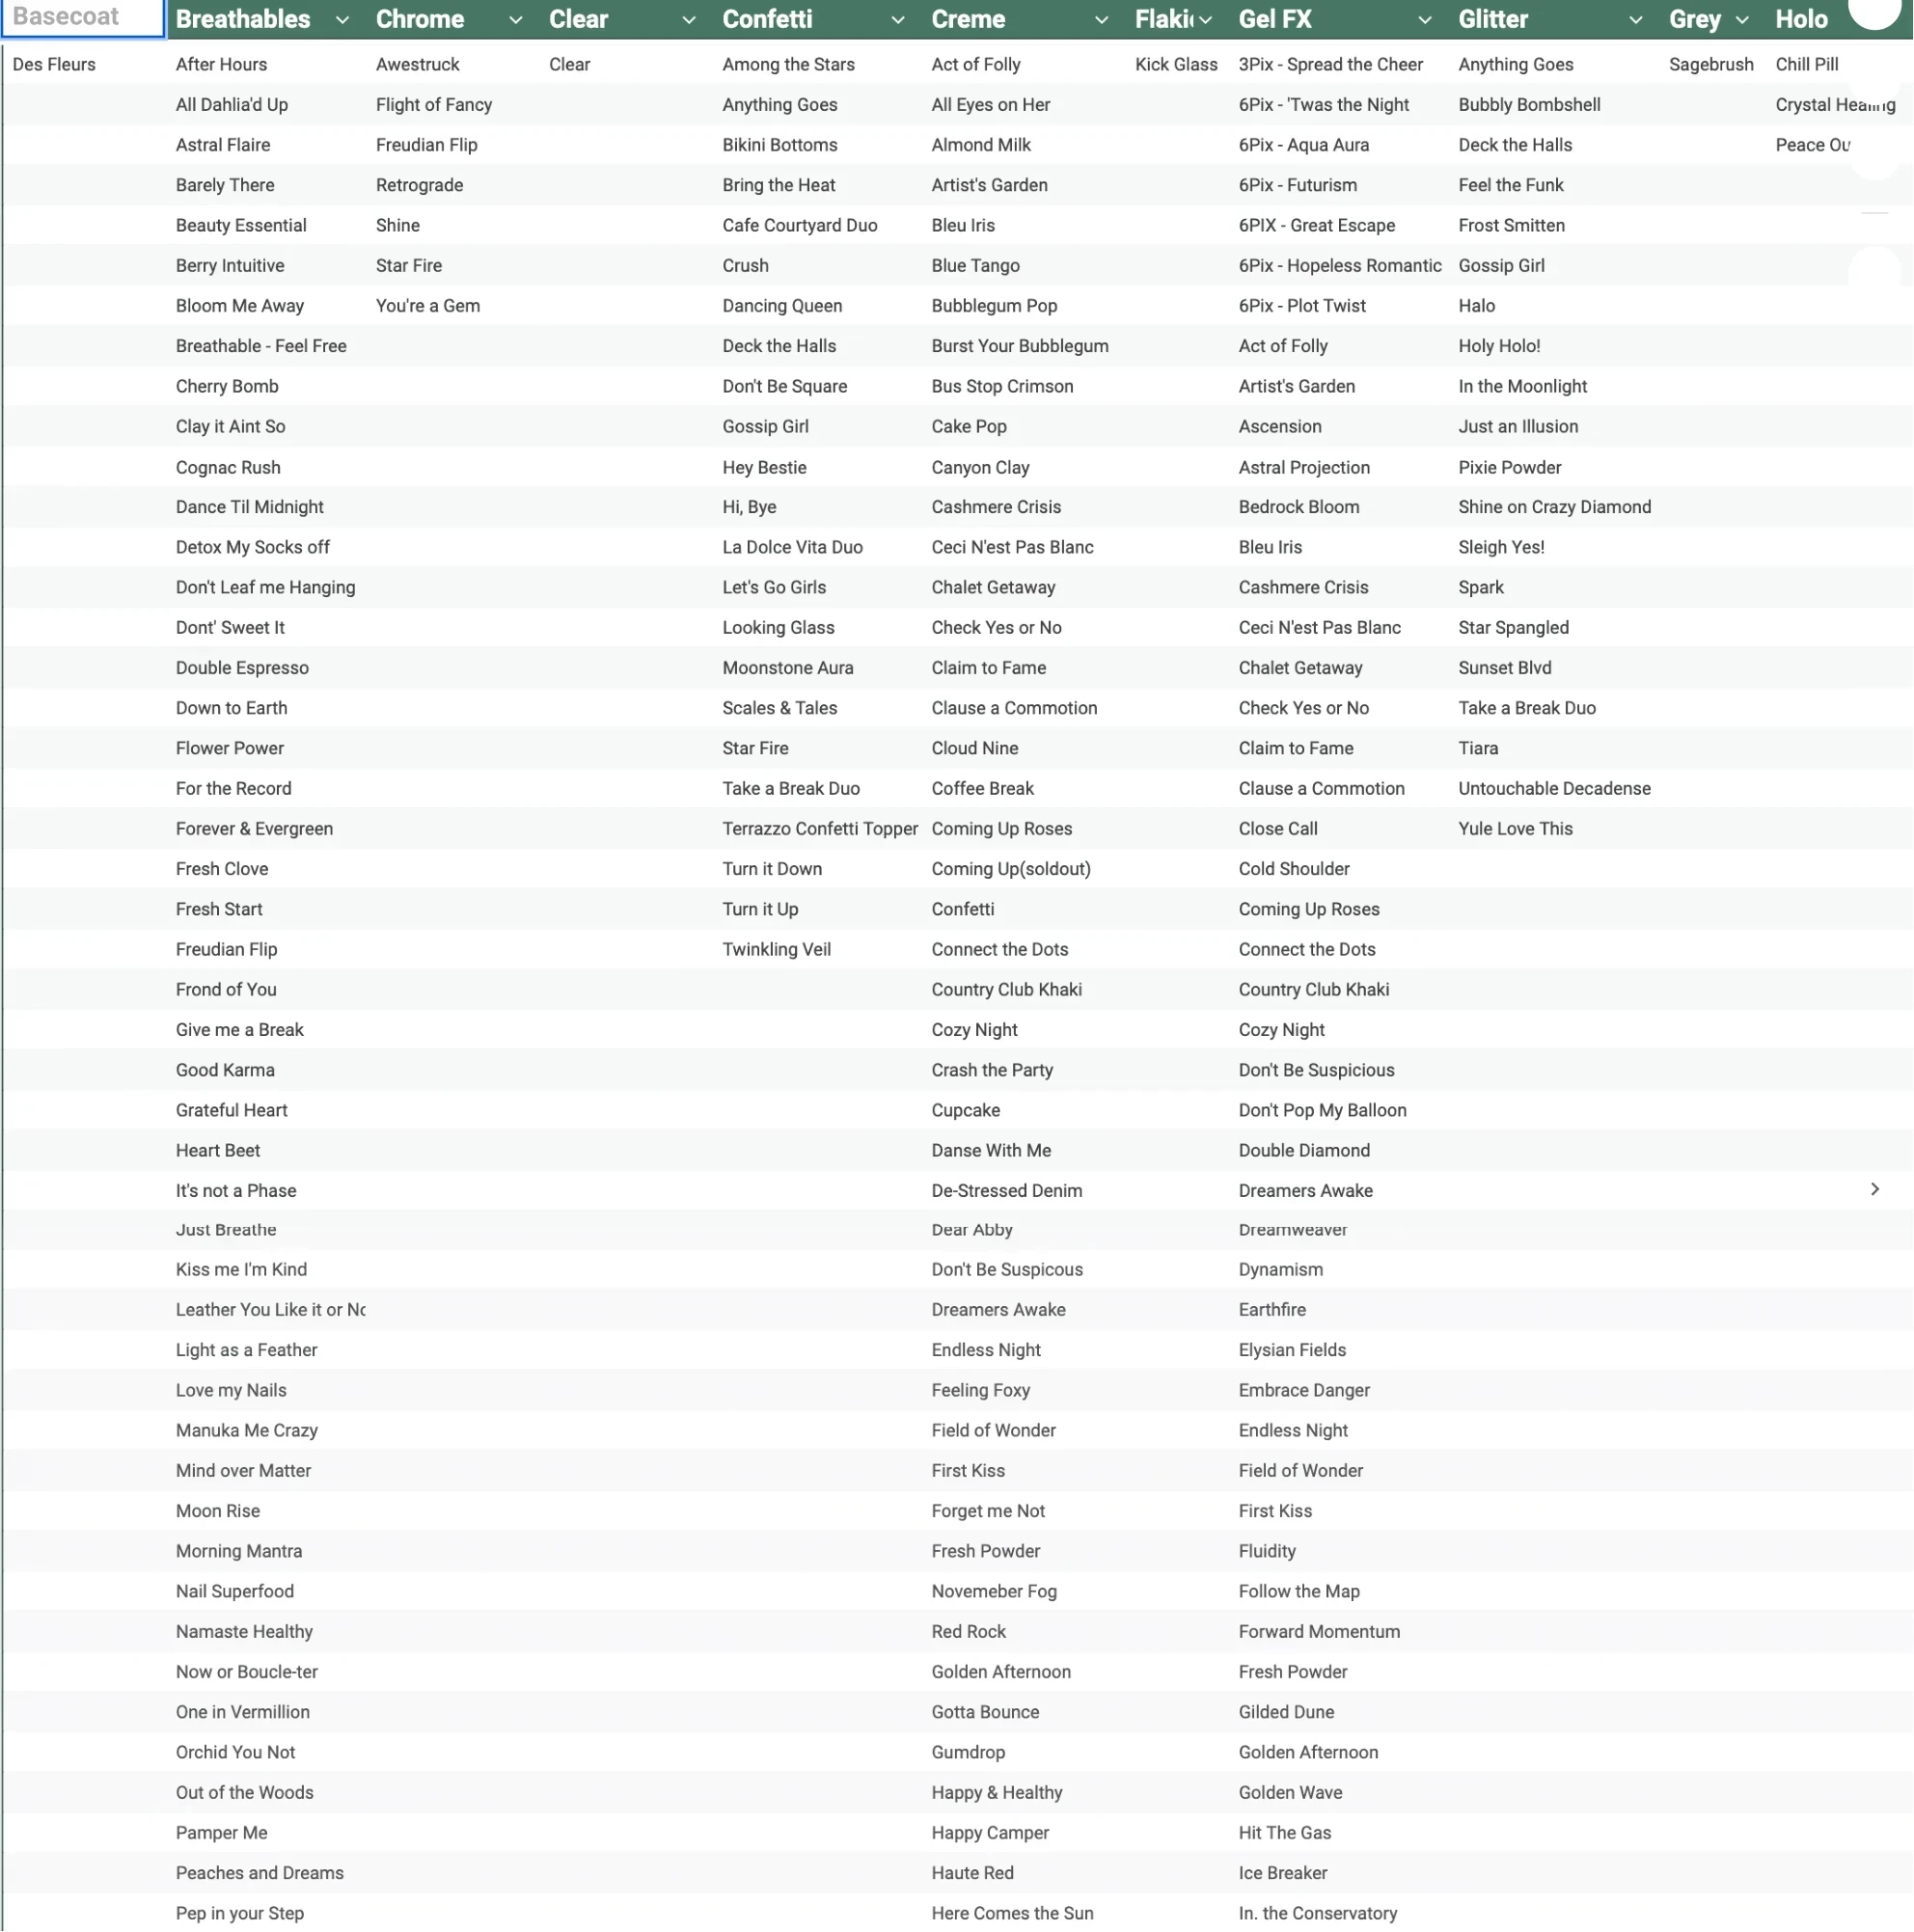Select the Terrazzo Confetti Topper cell
Screen dimensions: 1914x1932
click(819, 829)
